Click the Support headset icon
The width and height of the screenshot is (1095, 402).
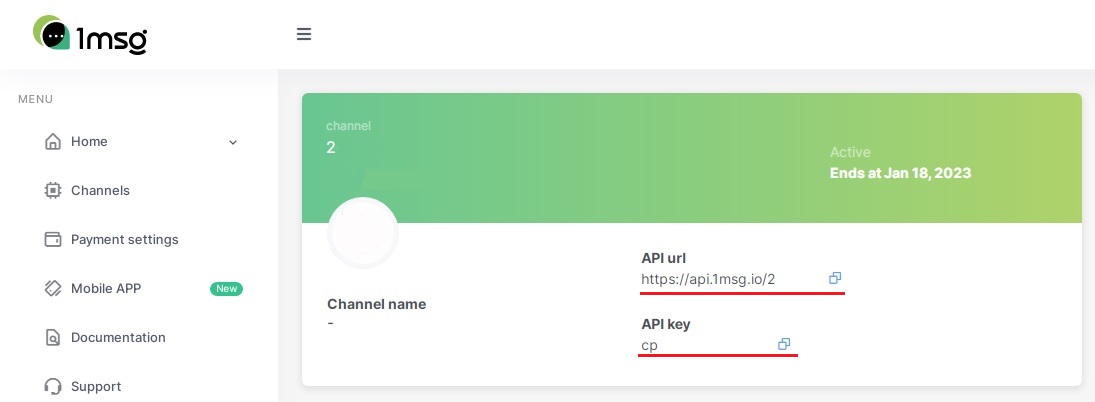click(x=53, y=386)
